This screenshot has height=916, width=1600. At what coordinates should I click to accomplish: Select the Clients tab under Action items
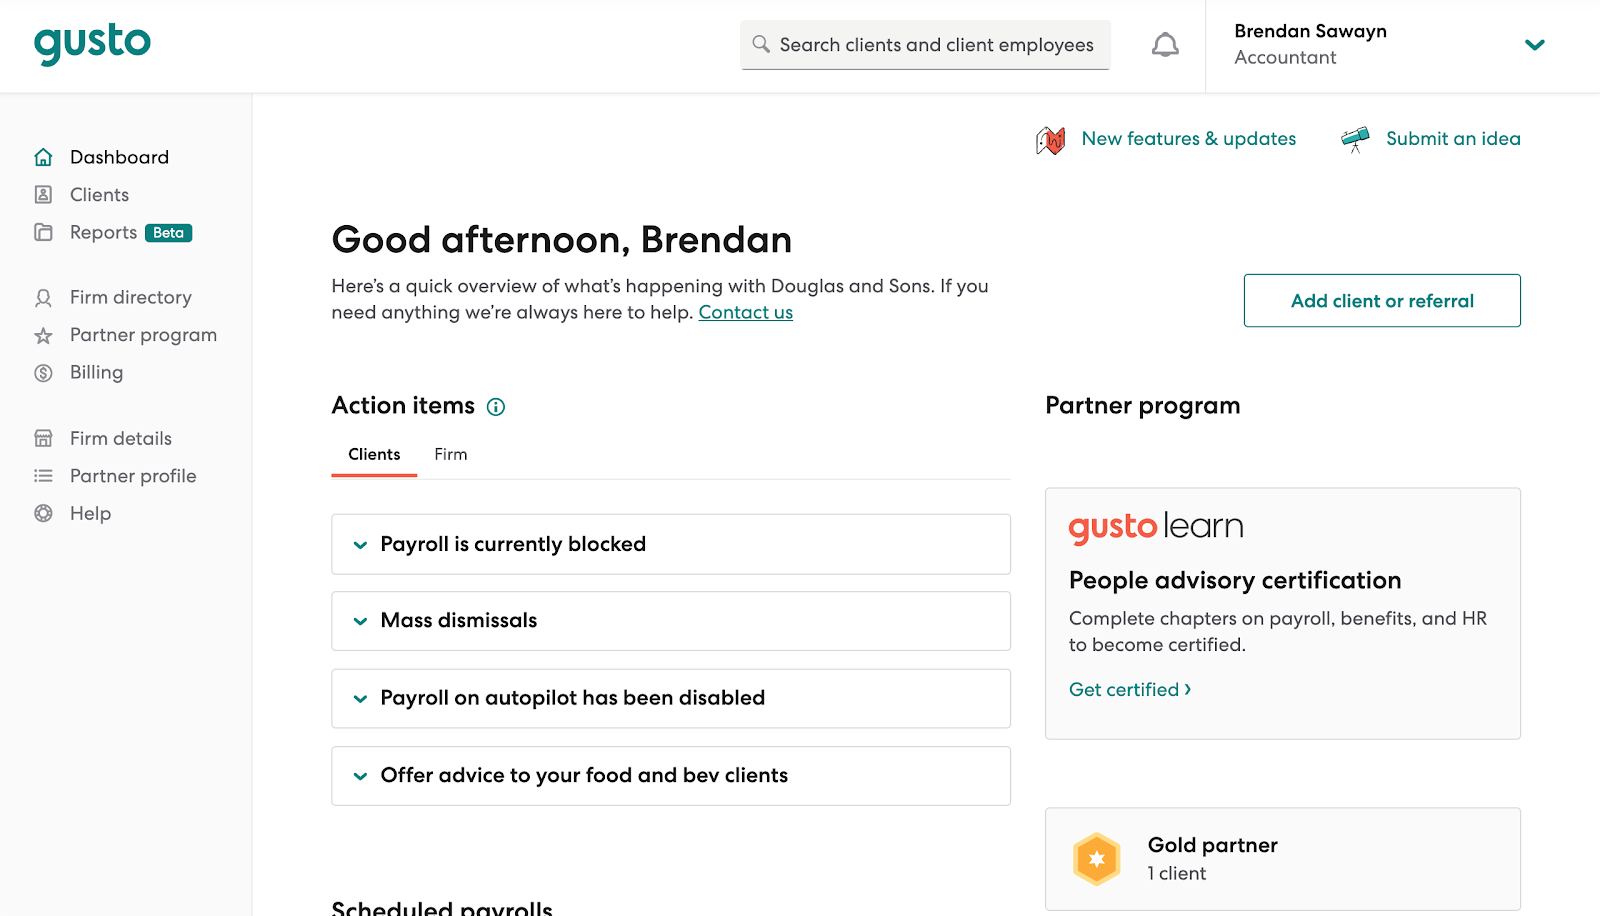374,455
